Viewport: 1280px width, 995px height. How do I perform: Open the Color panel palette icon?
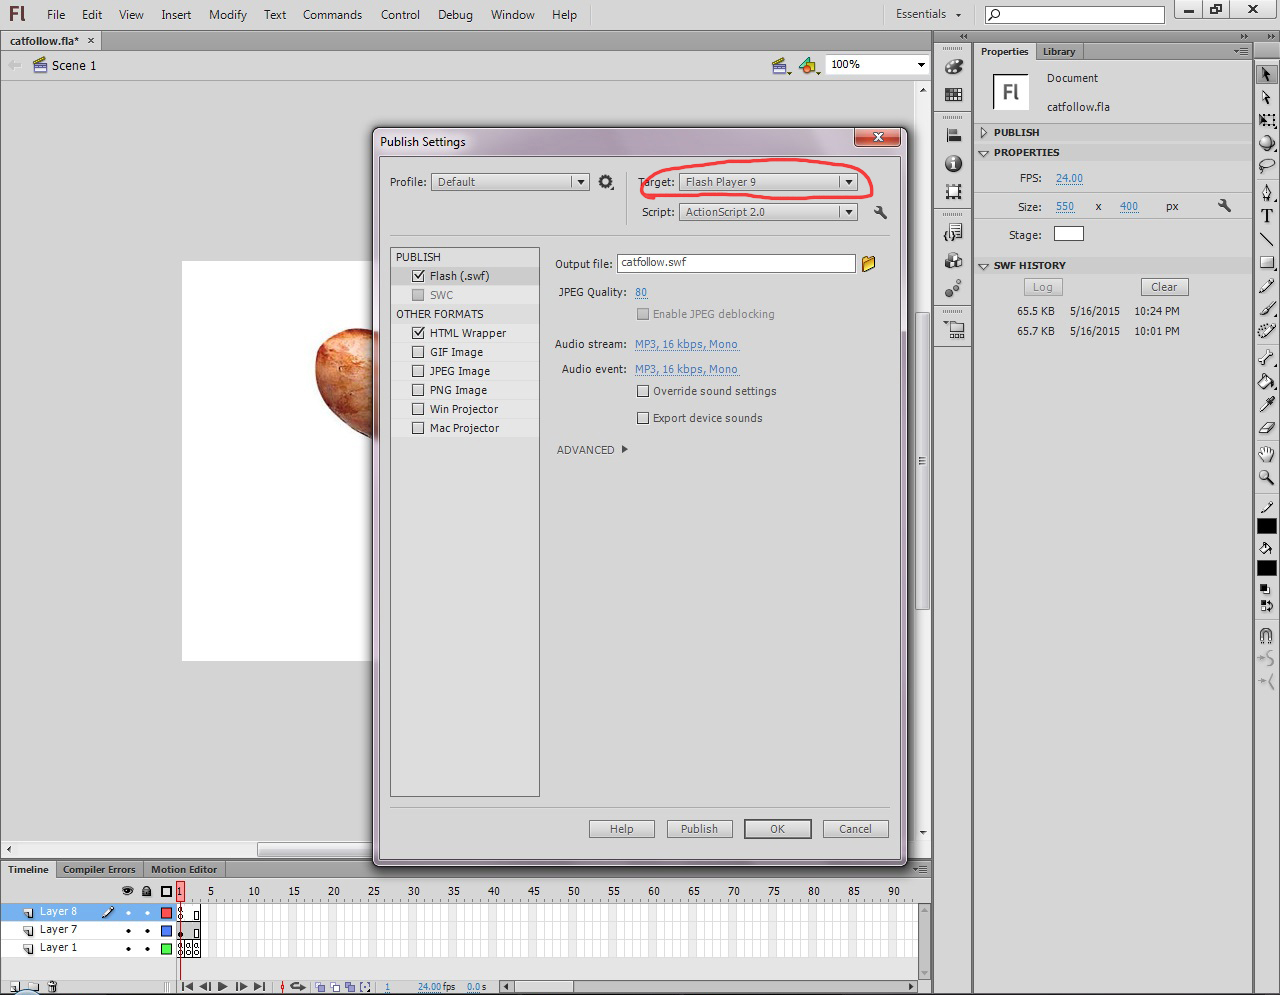pyautogui.click(x=954, y=67)
